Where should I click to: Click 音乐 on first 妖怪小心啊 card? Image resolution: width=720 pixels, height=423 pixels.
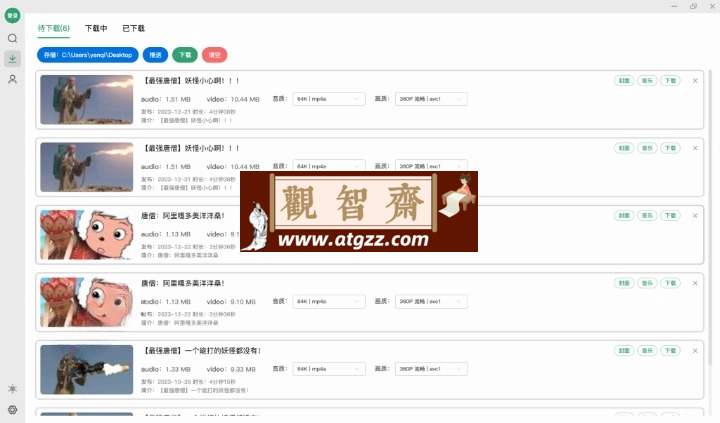point(647,81)
